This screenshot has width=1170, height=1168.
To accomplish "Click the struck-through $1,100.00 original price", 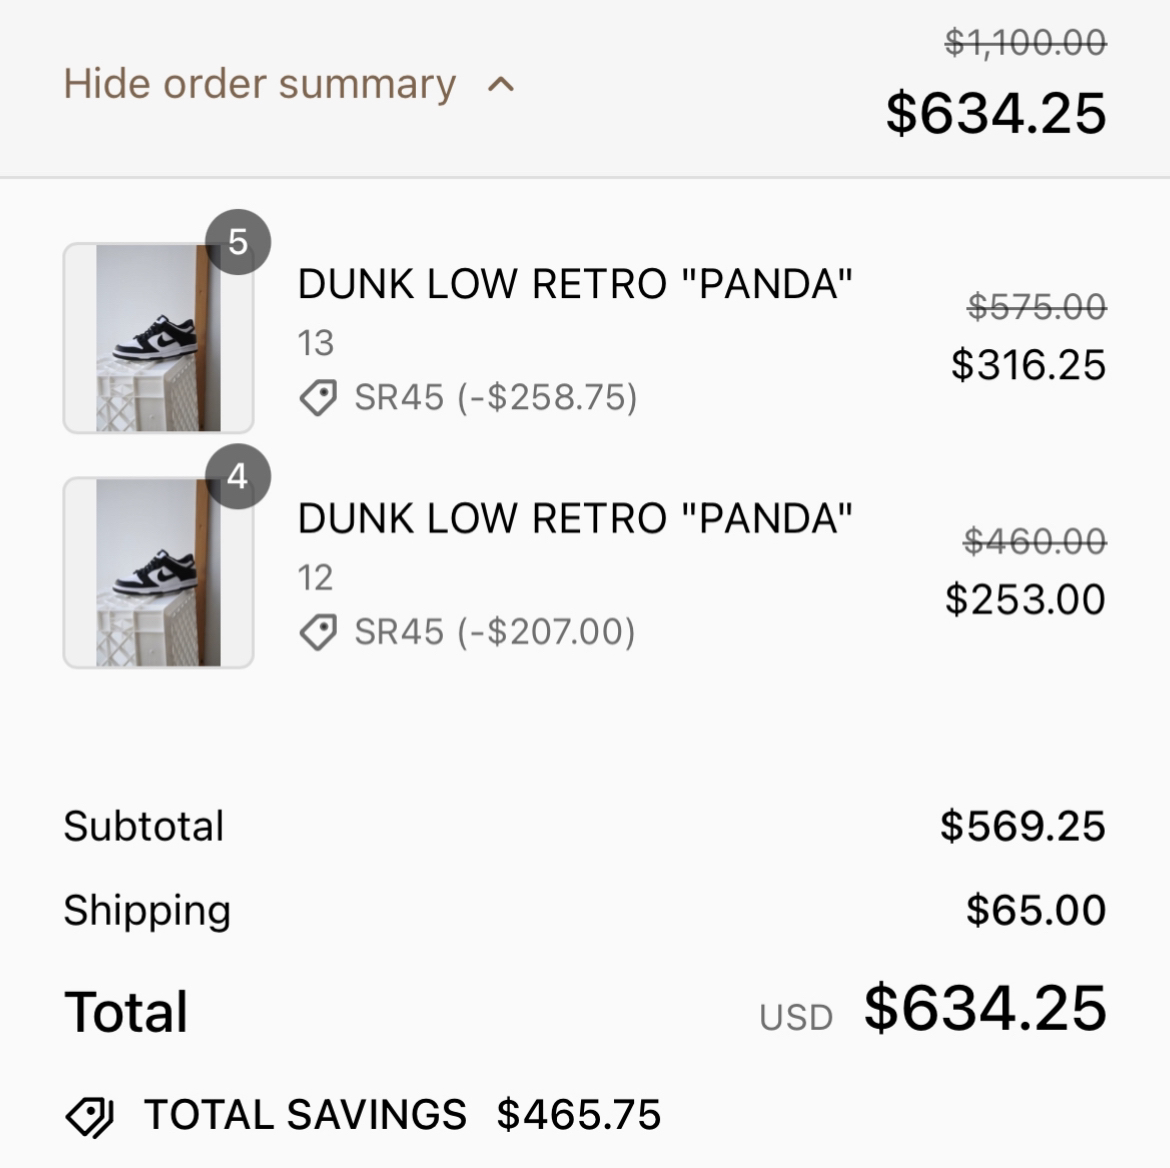I will 1026,42.
